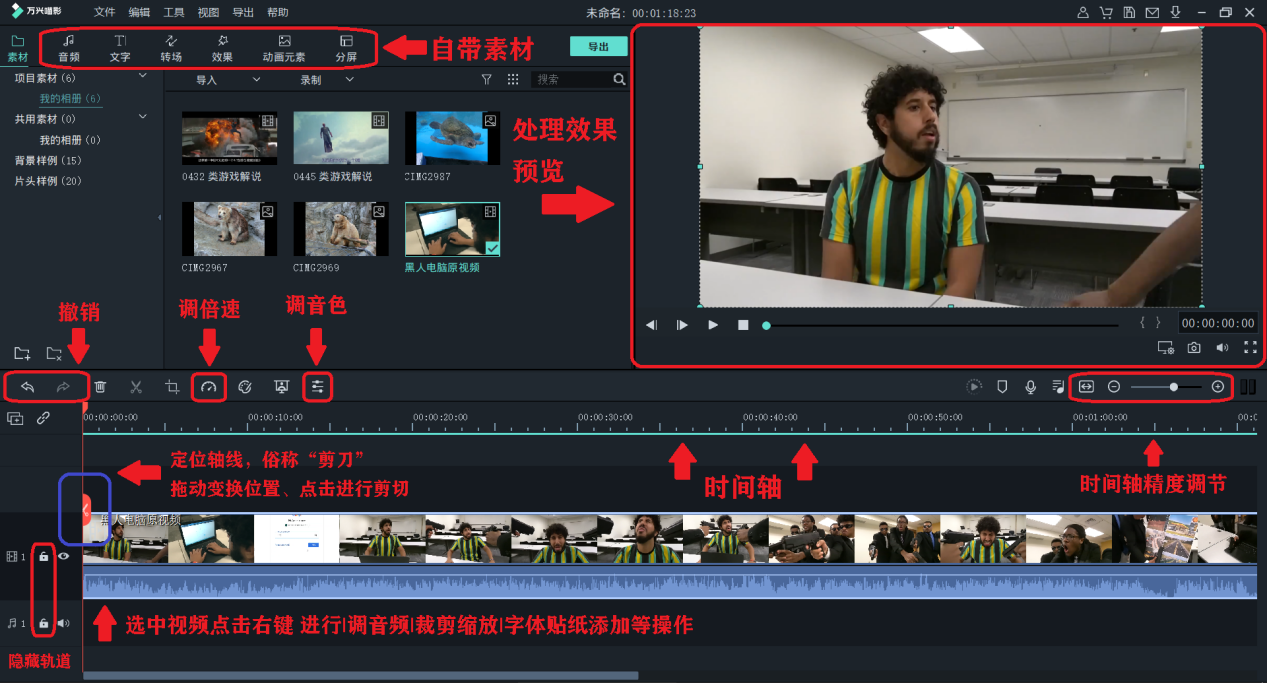Take a snapshot with the camera icon
Viewport: 1267px width, 683px height.
[x=1194, y=347]
